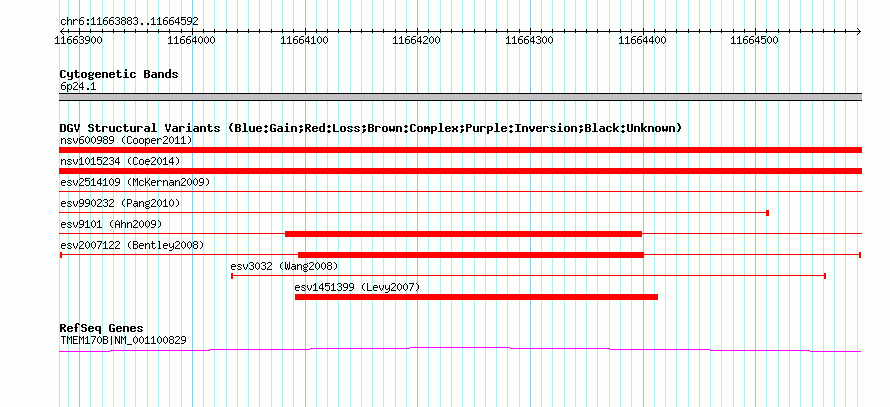The height and width of the screenshot is (407, 890).
Task: Click the esv2514109 (McKernan2009) label
Action: (135, 182)
